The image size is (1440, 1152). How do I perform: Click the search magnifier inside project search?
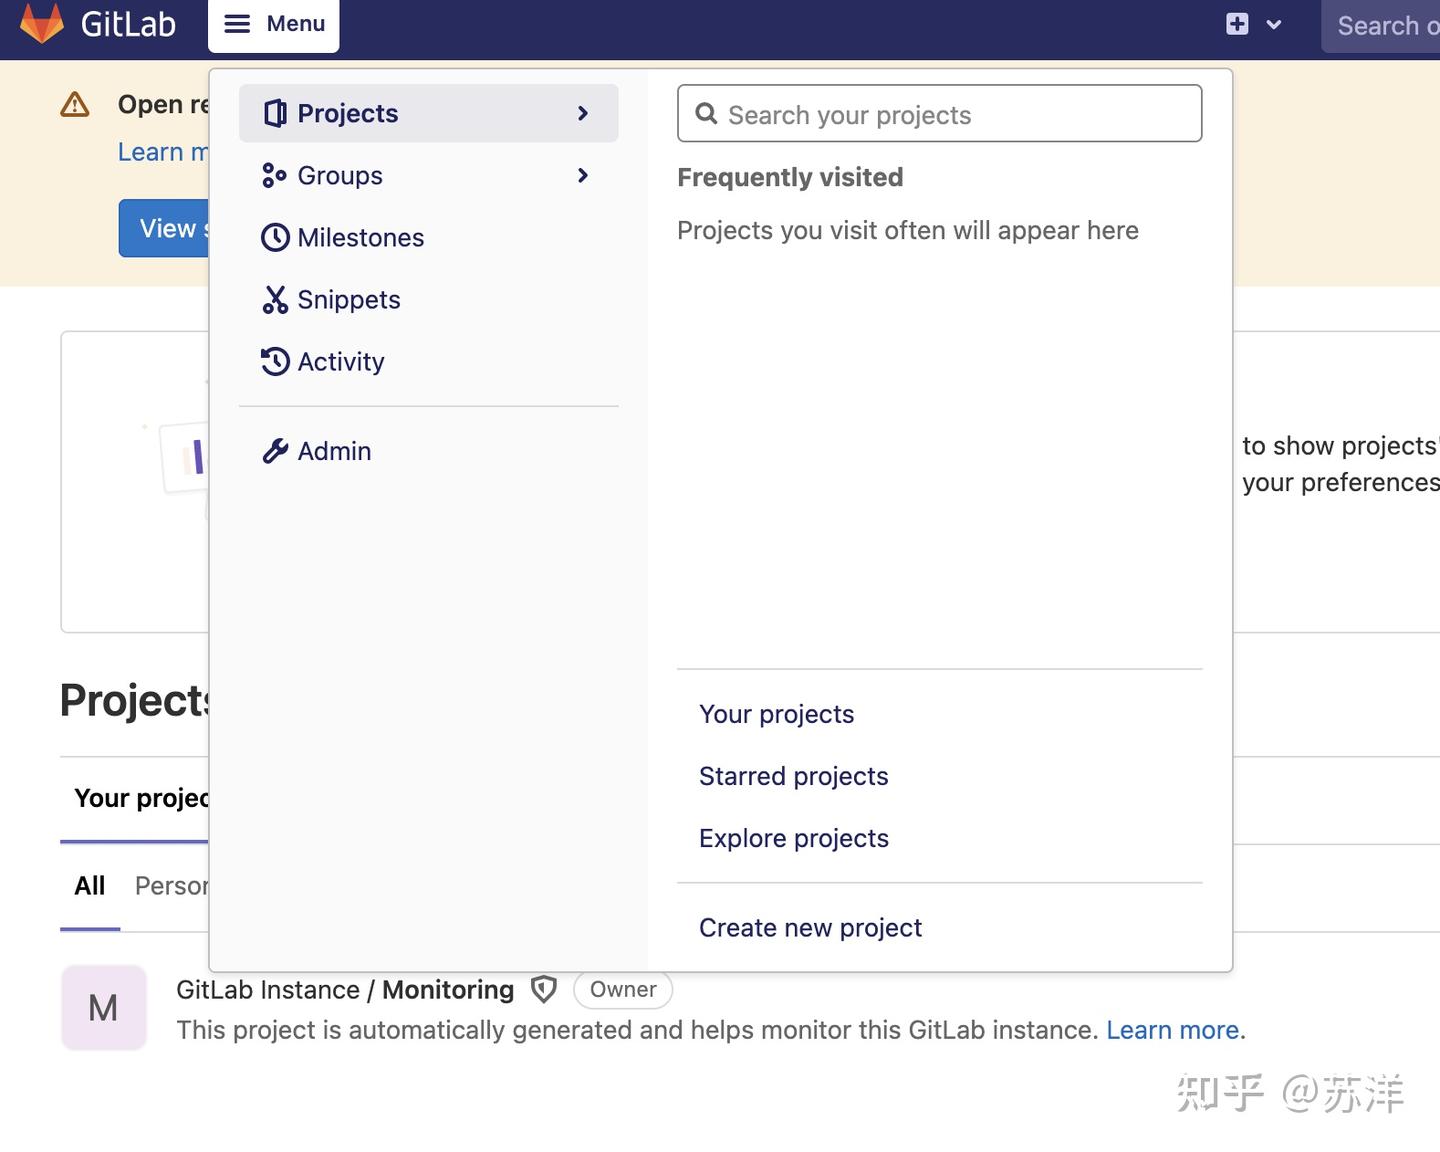point(707,114)
